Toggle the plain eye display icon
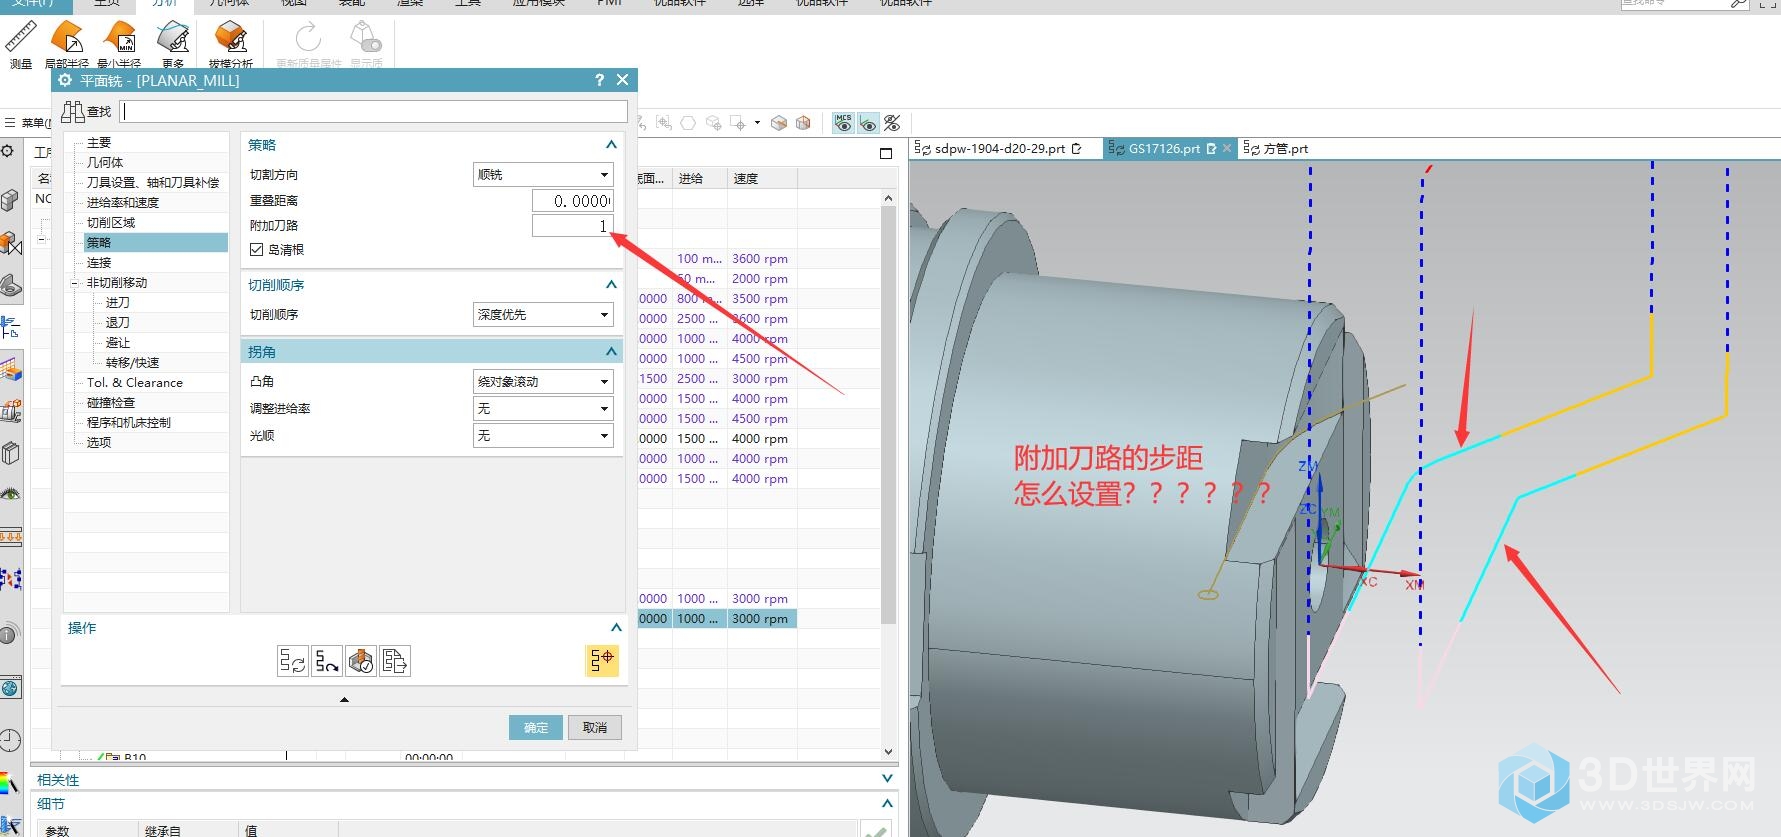The width and height of the screenshot is (1781, 837). [867, 123]
